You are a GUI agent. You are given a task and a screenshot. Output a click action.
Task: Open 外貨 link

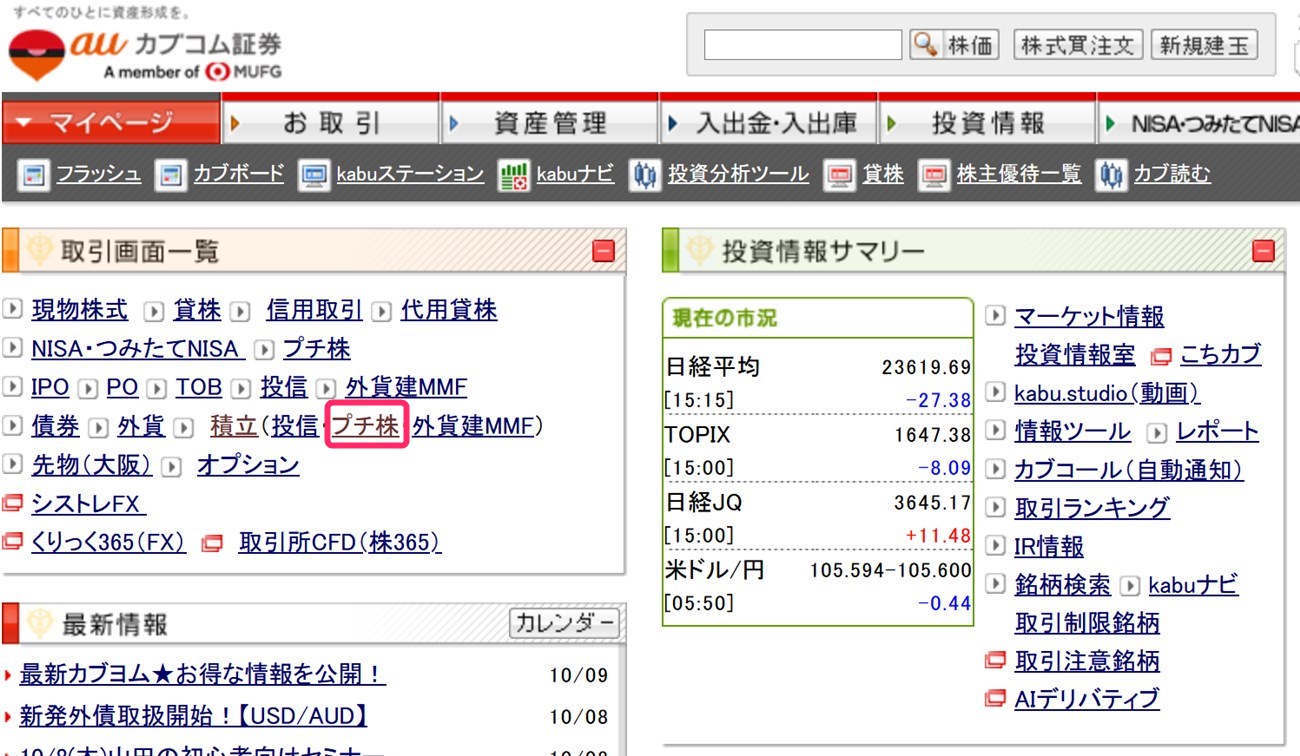(x=141, y=427)
